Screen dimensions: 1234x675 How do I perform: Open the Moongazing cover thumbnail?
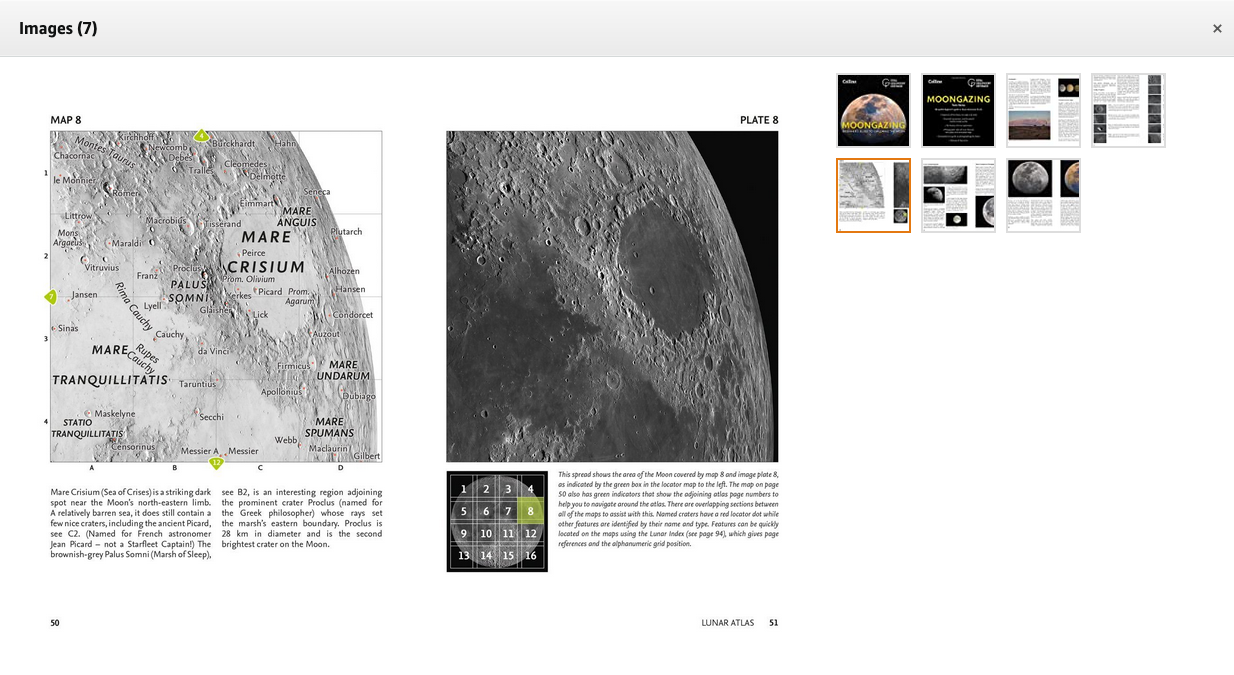click(873, 110)
